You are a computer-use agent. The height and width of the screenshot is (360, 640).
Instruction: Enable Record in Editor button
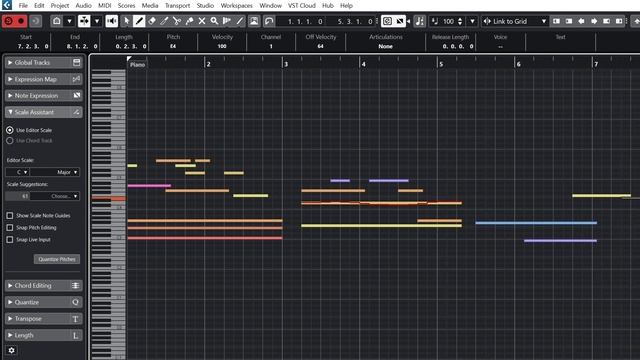[21, 21]
